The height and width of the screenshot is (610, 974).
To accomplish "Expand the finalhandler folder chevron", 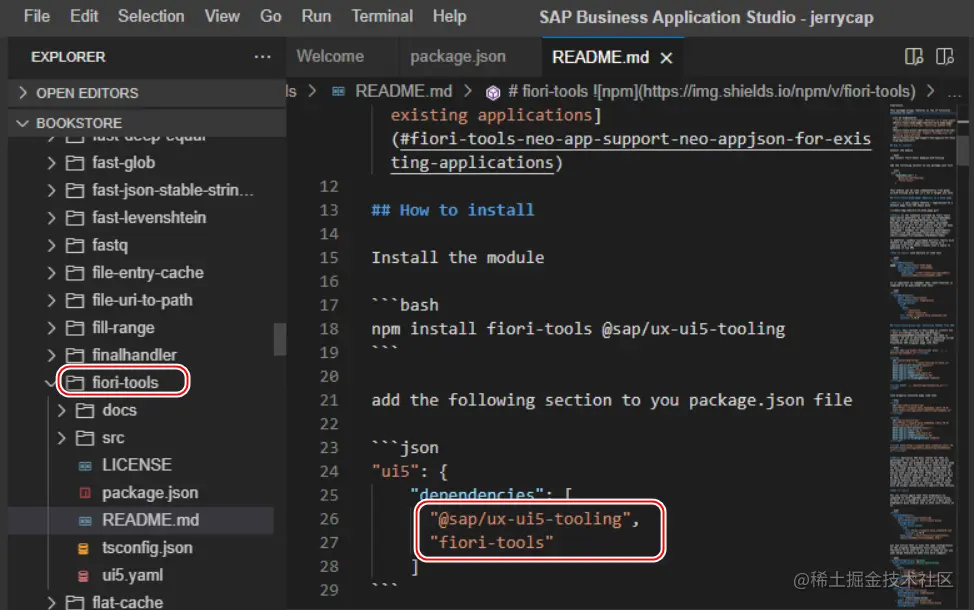I will pos(51,355).
